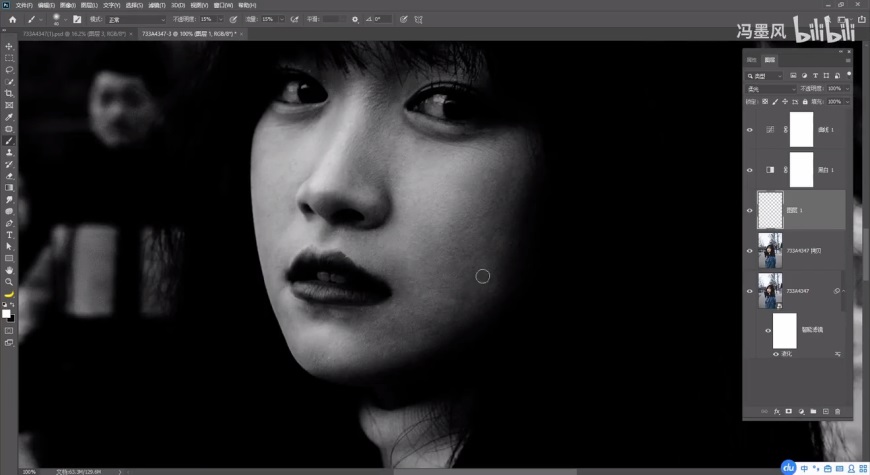Collapse smart filters on 733A4347 layer
Viewport: 870px width, 475px height.
(843, 291)
